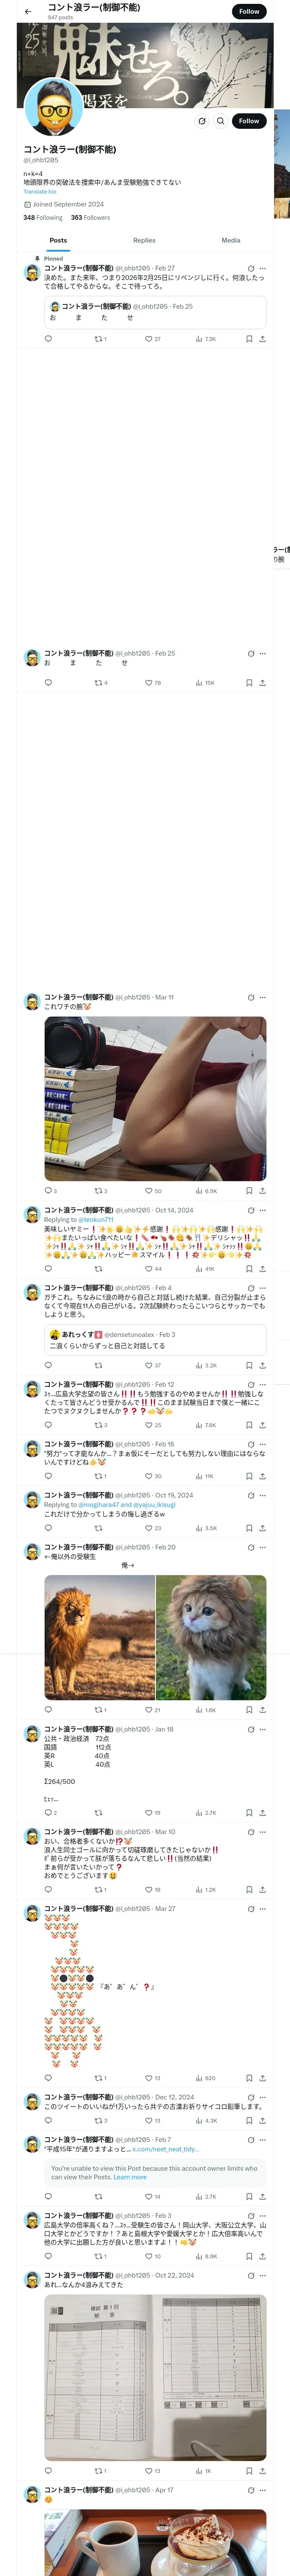Like the pinned post with 27 likes

[x=152, y=339]
